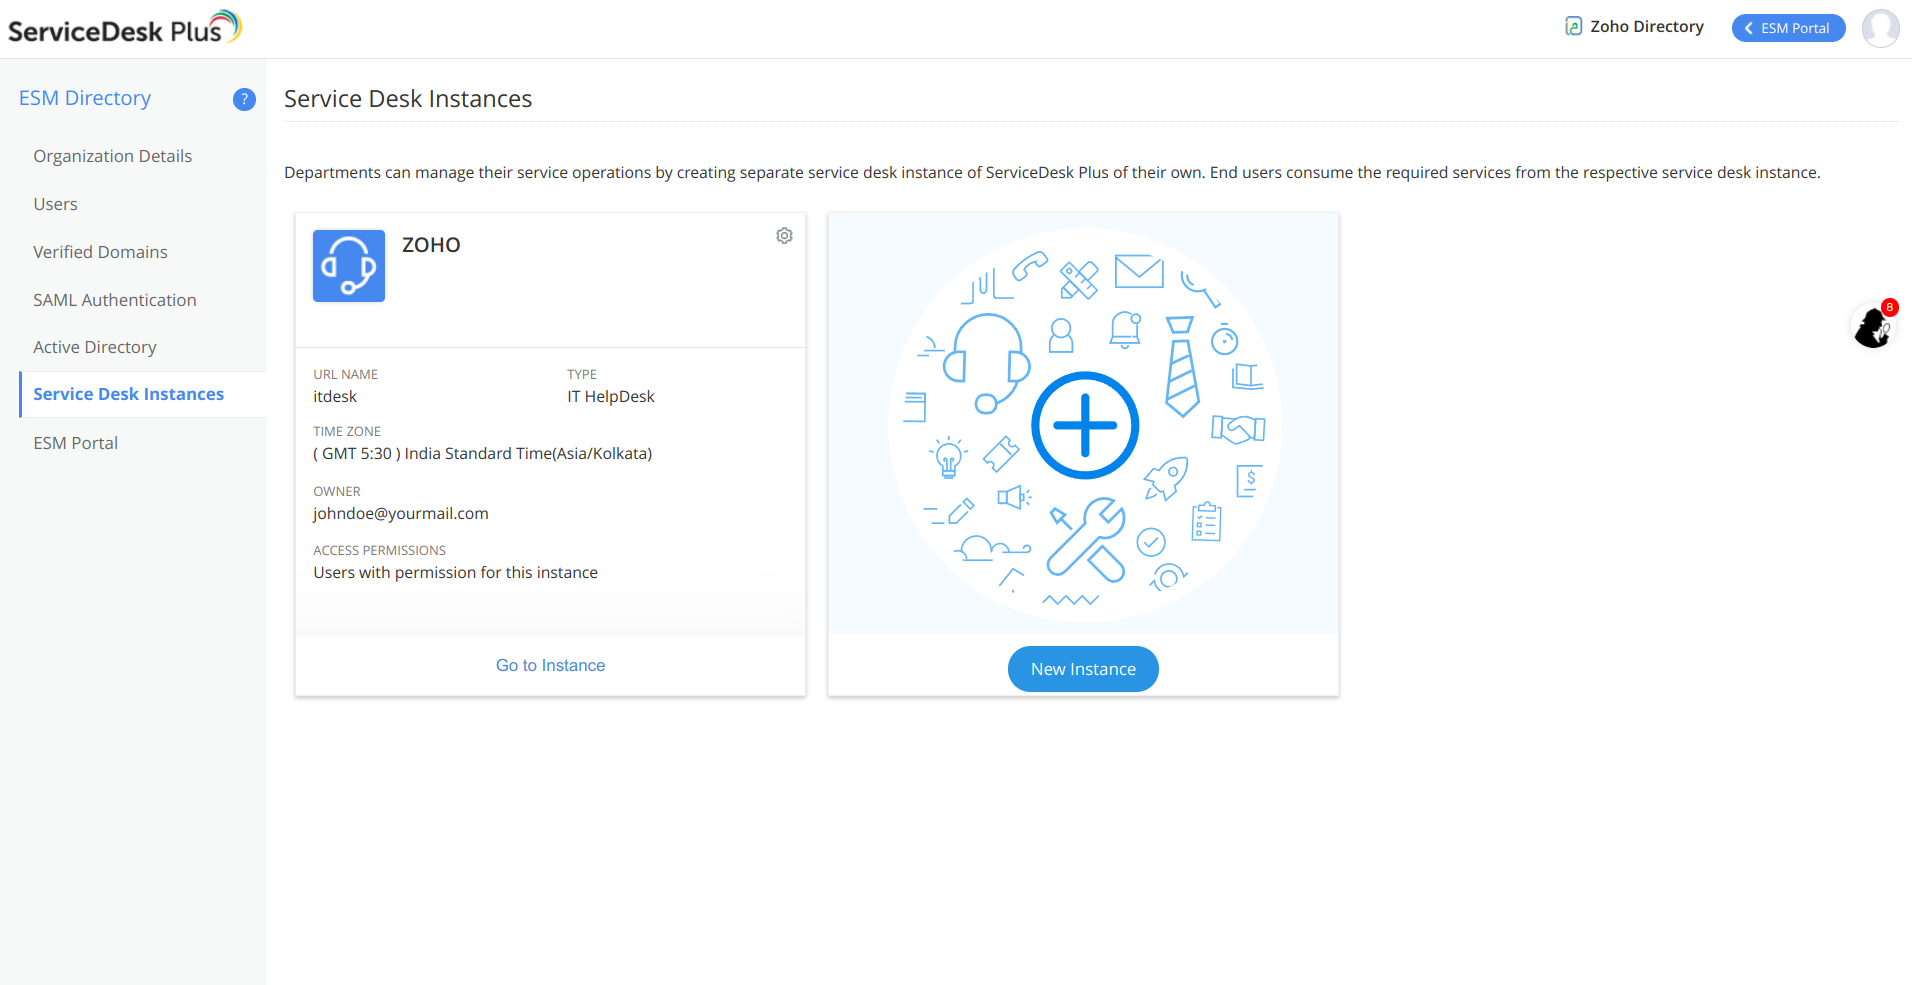Click the TIME ZONE field label
1912x985 pixels.
(347, 431)
